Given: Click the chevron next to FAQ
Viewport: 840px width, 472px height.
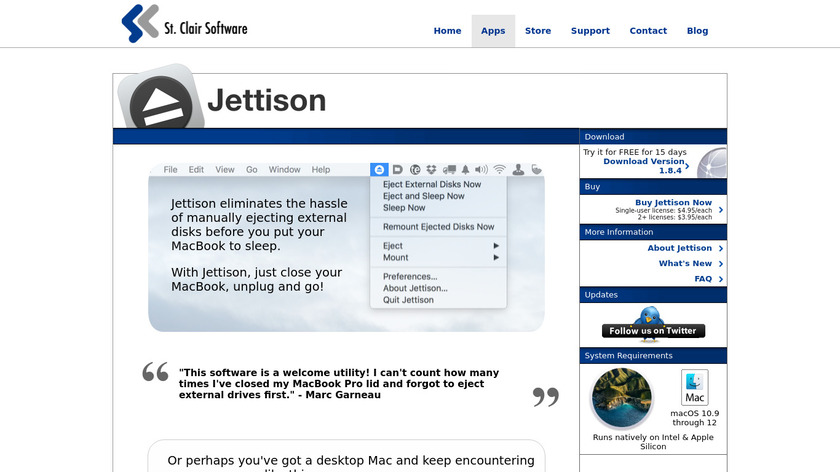Looking at the screenshot, I should point(721,280).
